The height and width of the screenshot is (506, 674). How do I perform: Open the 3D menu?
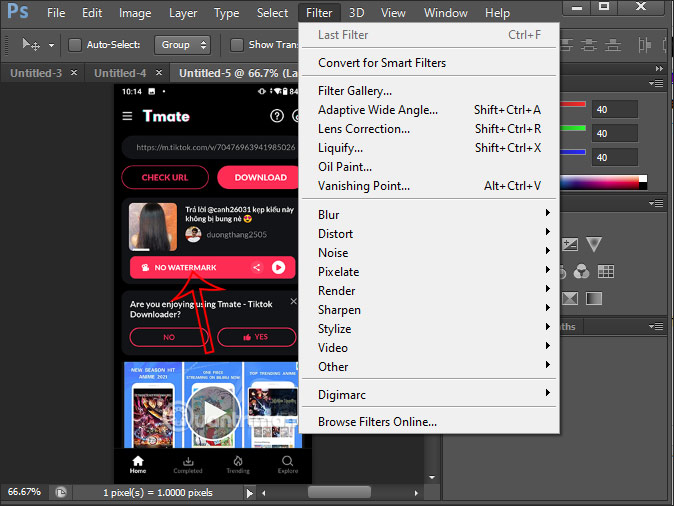pos(356,13)
